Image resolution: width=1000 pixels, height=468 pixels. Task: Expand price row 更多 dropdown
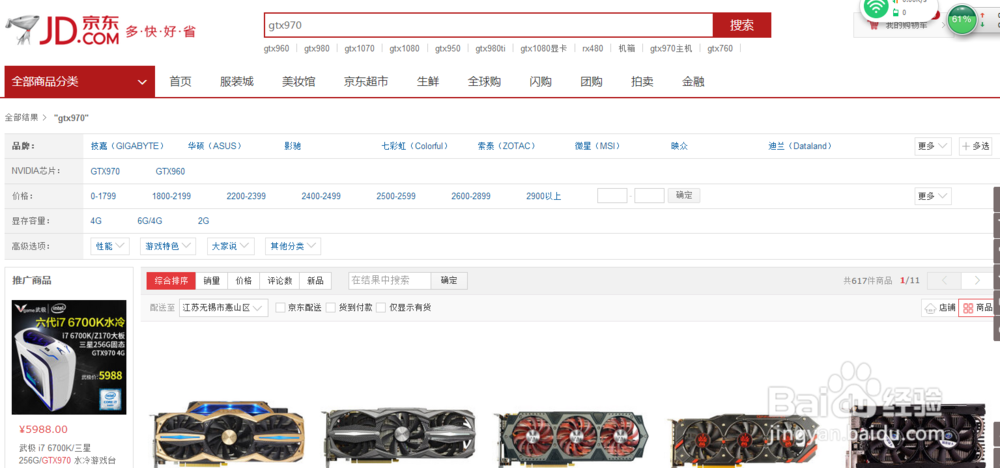pos(933,196)
